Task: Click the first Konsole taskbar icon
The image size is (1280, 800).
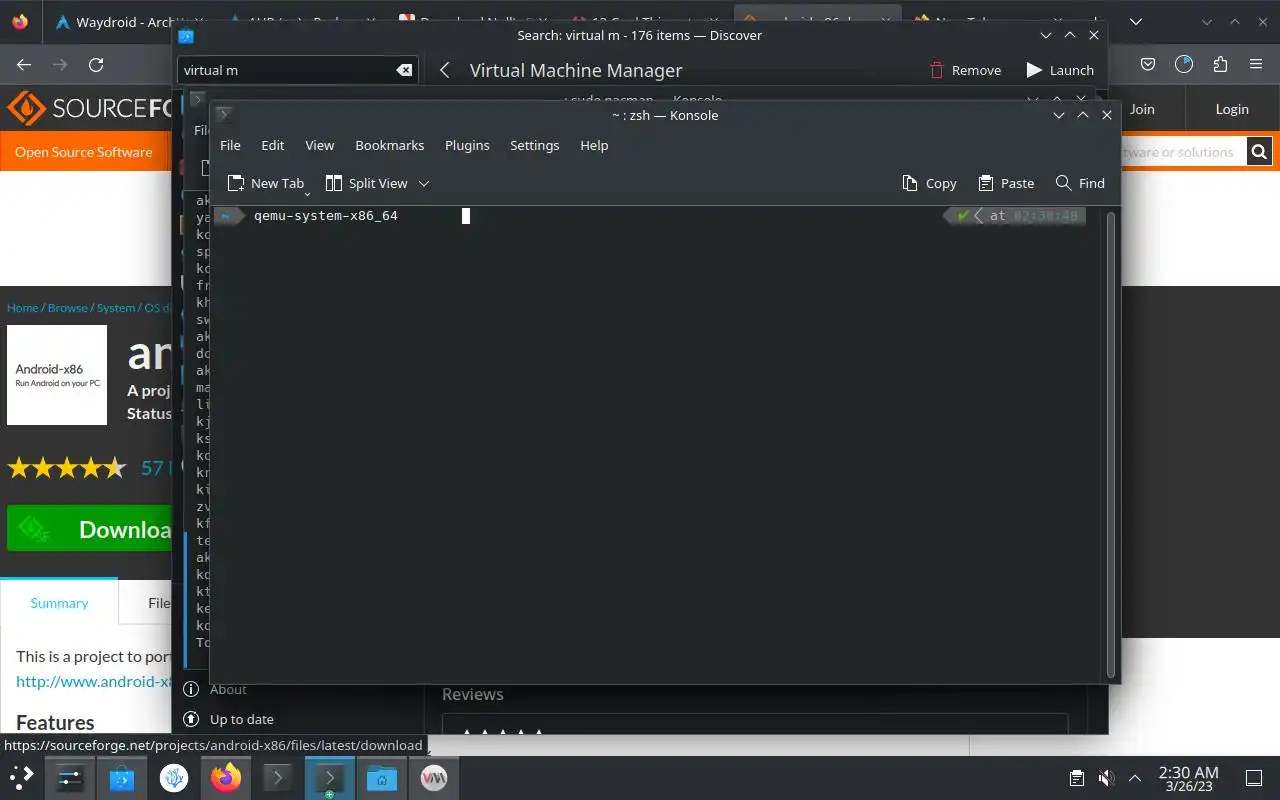Action: (277, 777)
